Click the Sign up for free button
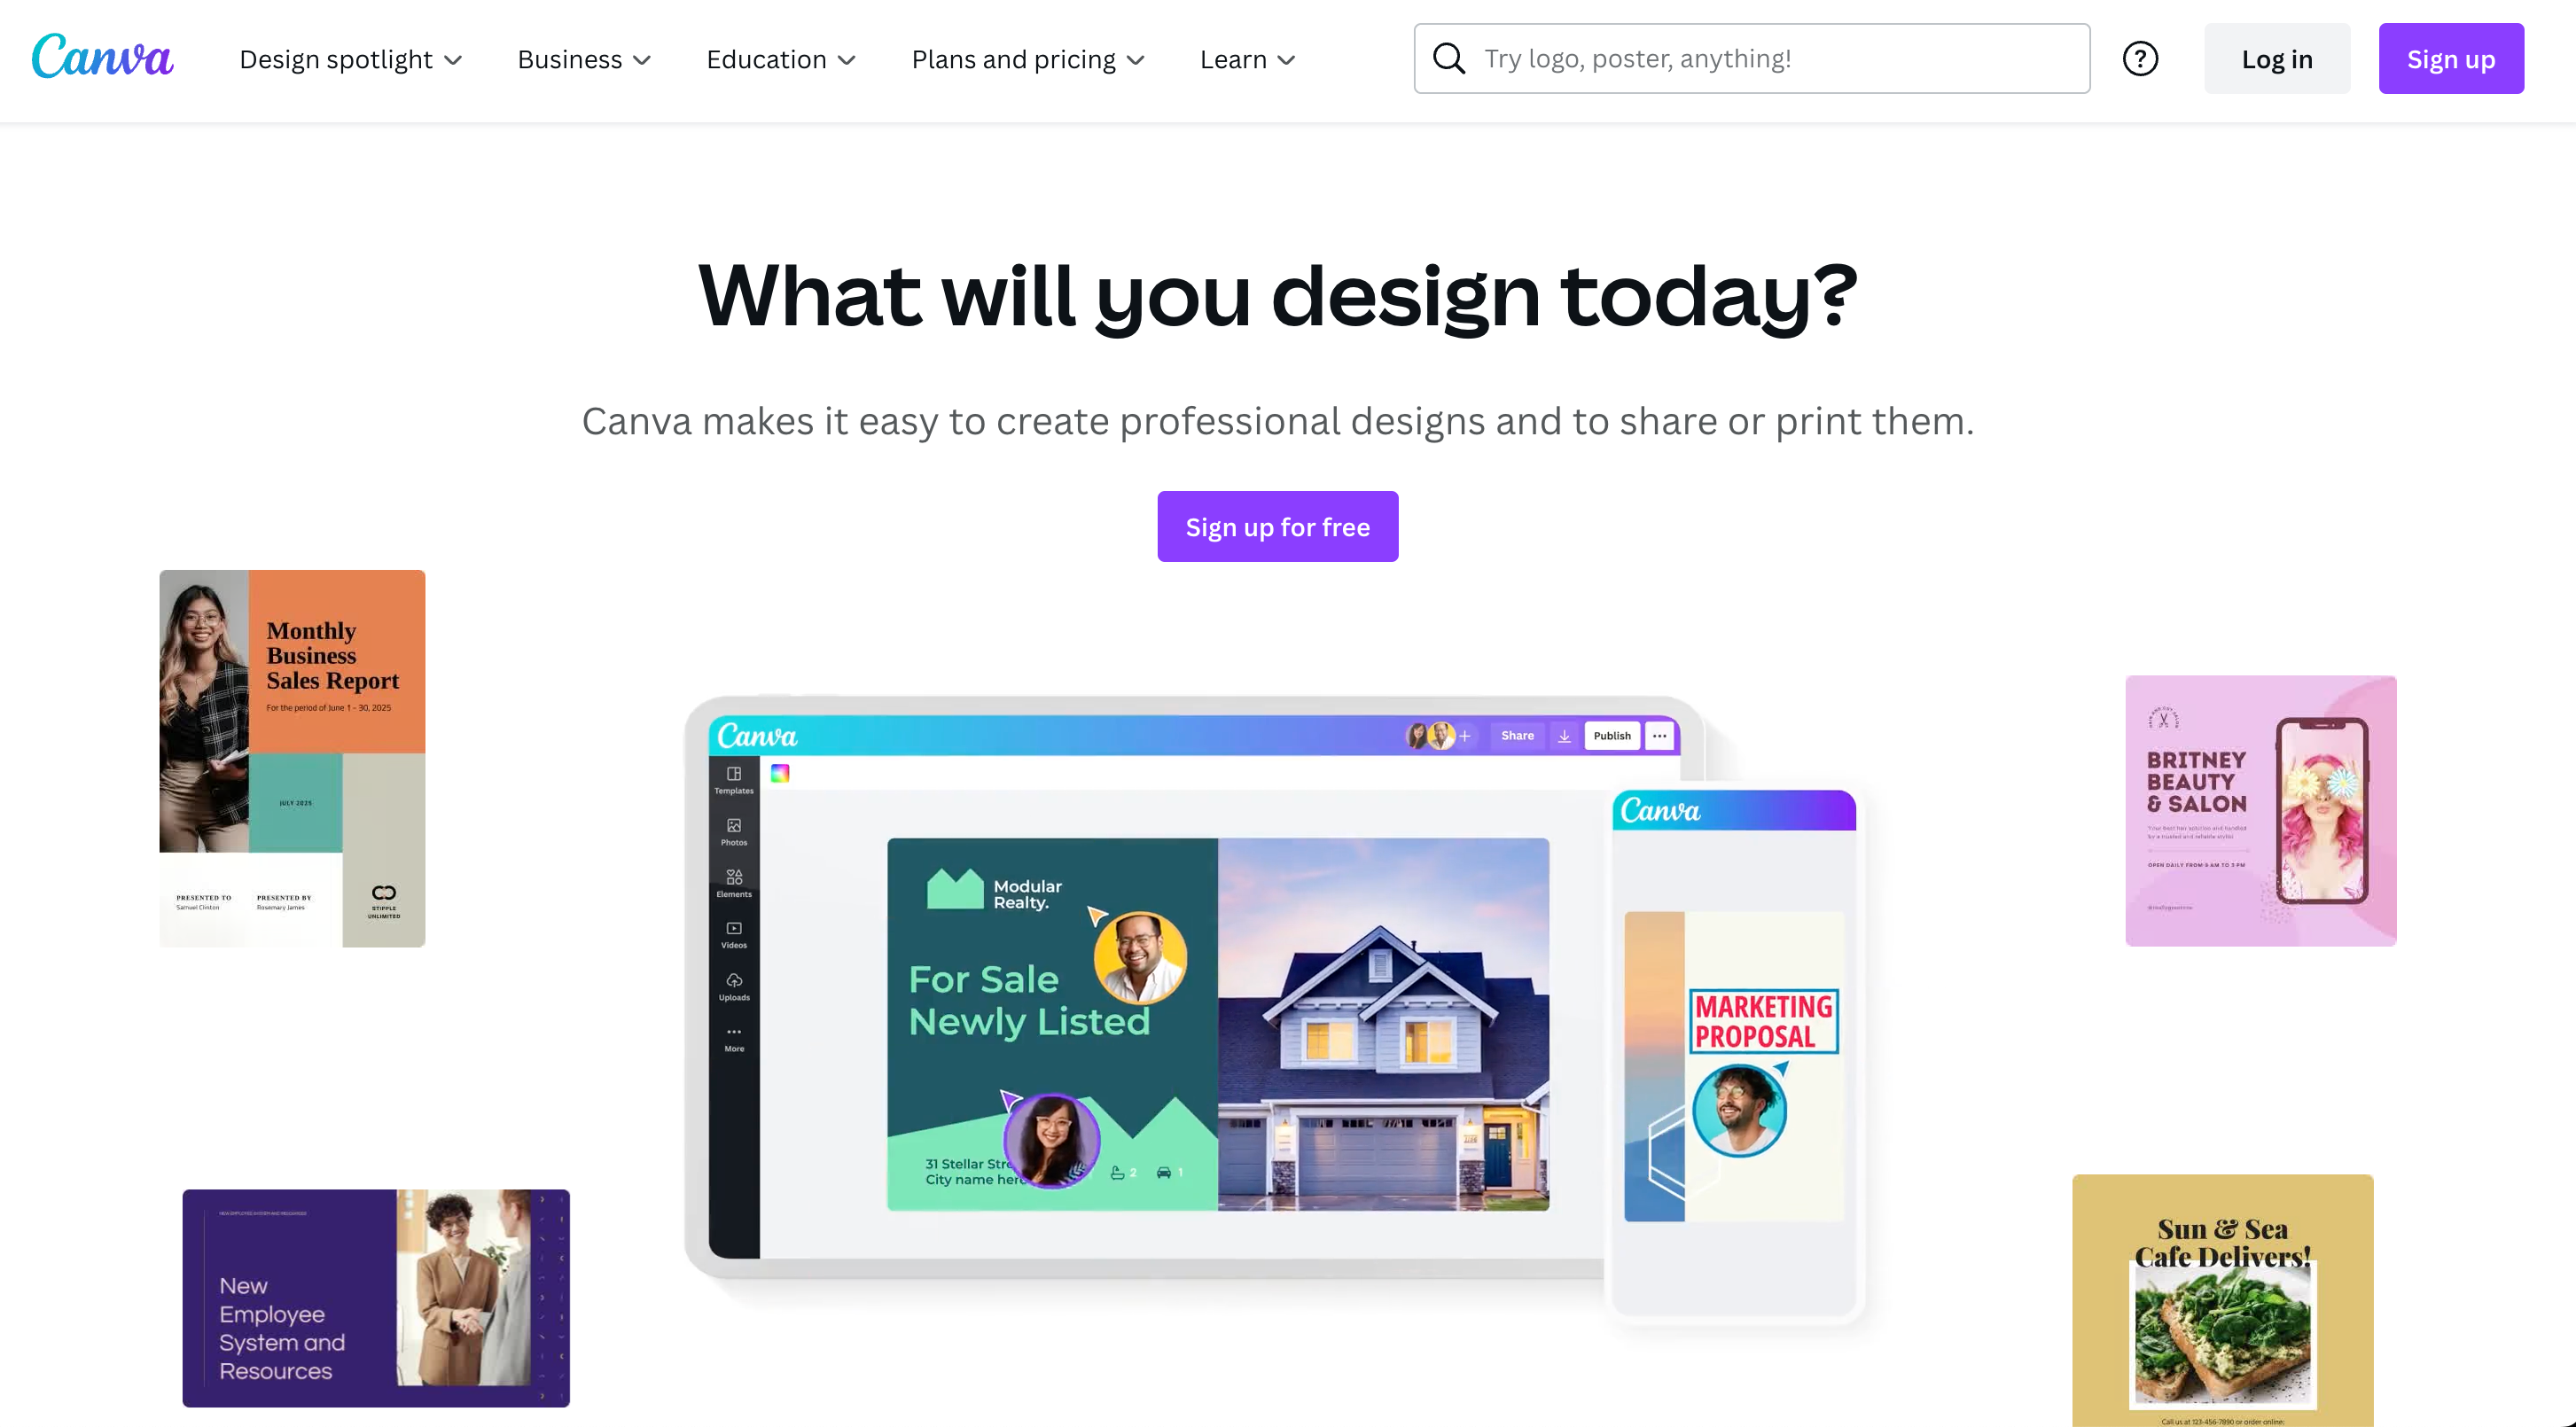This screenshot has width=2576, height=1427. click(1277, 526)
